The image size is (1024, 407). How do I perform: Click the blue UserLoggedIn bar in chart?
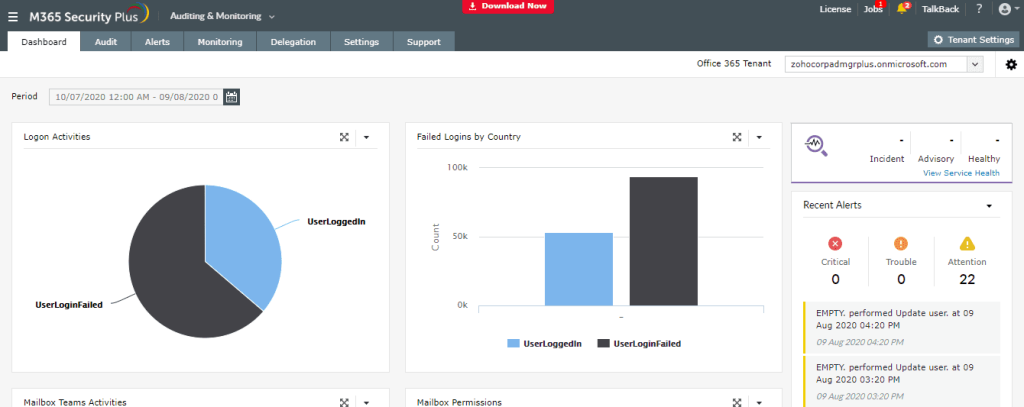pyautogui.click(x=578, y=269)
